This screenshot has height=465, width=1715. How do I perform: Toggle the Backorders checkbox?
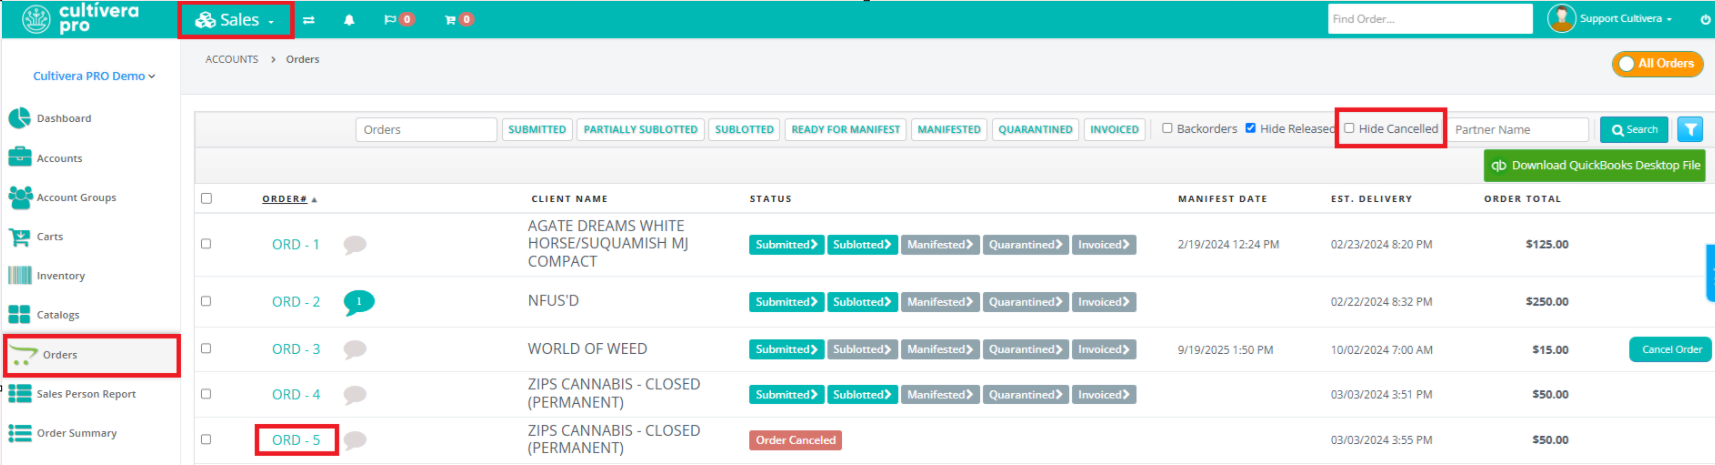tap(1167, 128)
